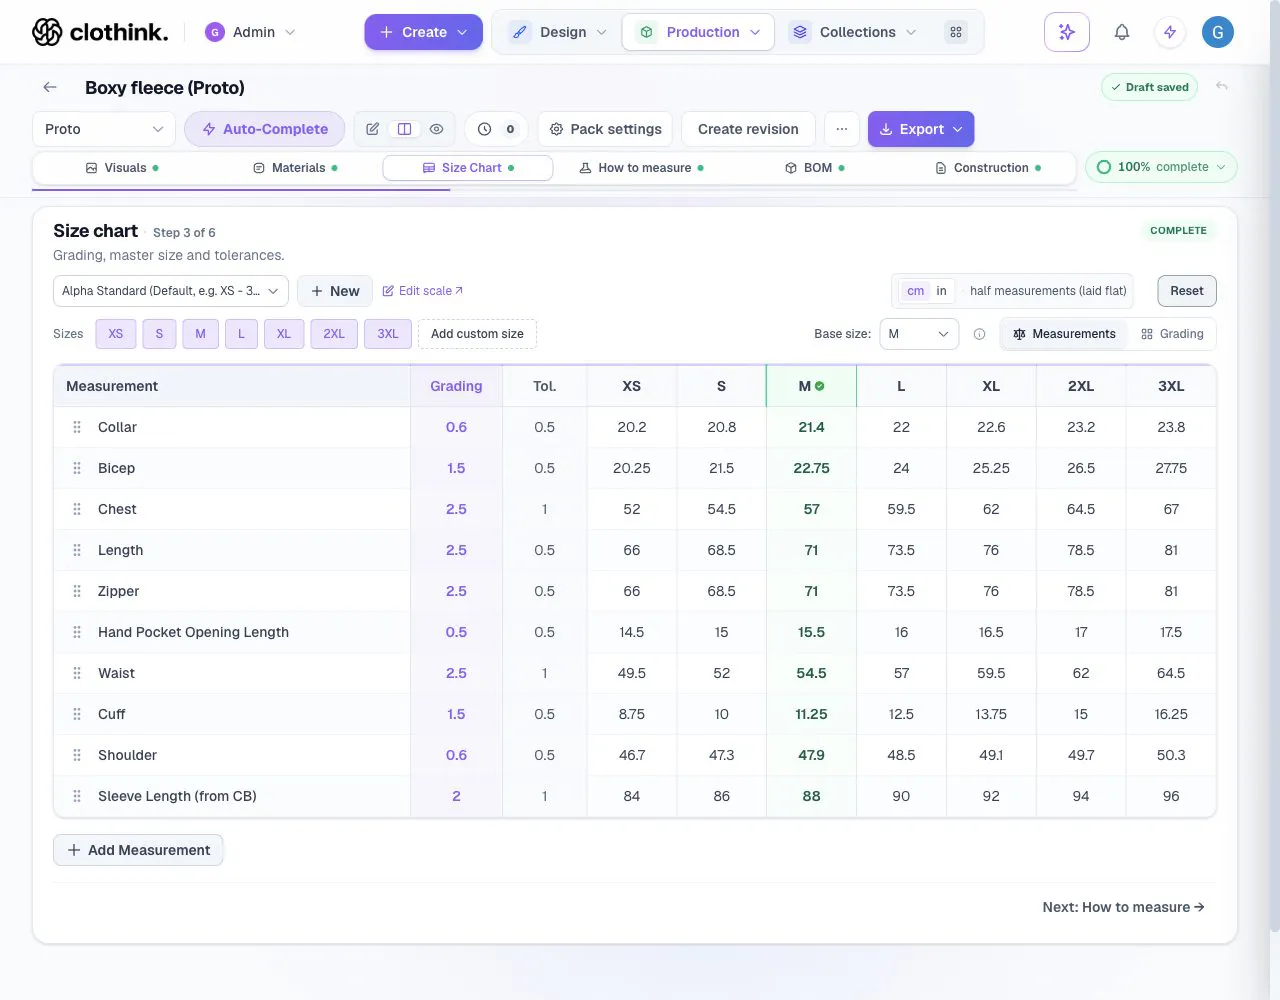The width and height of the screenshot is (1280, 1000).
Task: Switch units to inches
Action: [941, 291]
